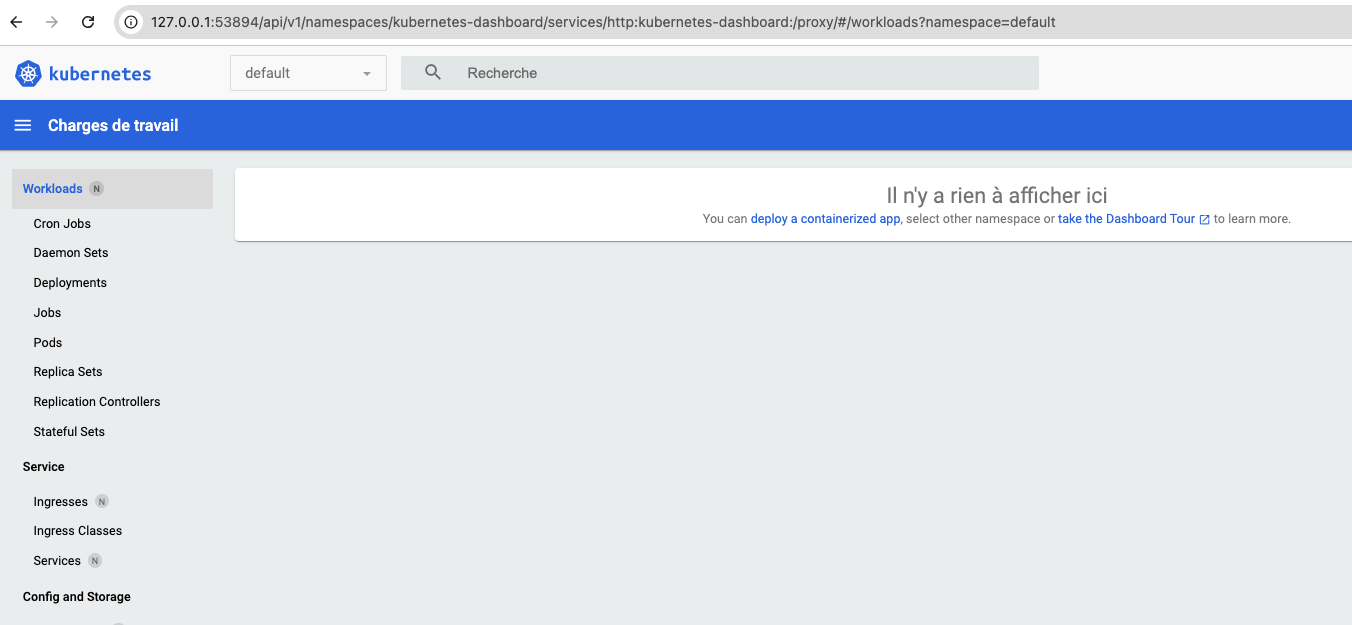Open Ingress Classes in the sidebar
1352x625 pixels.
[x=78, y=531]
